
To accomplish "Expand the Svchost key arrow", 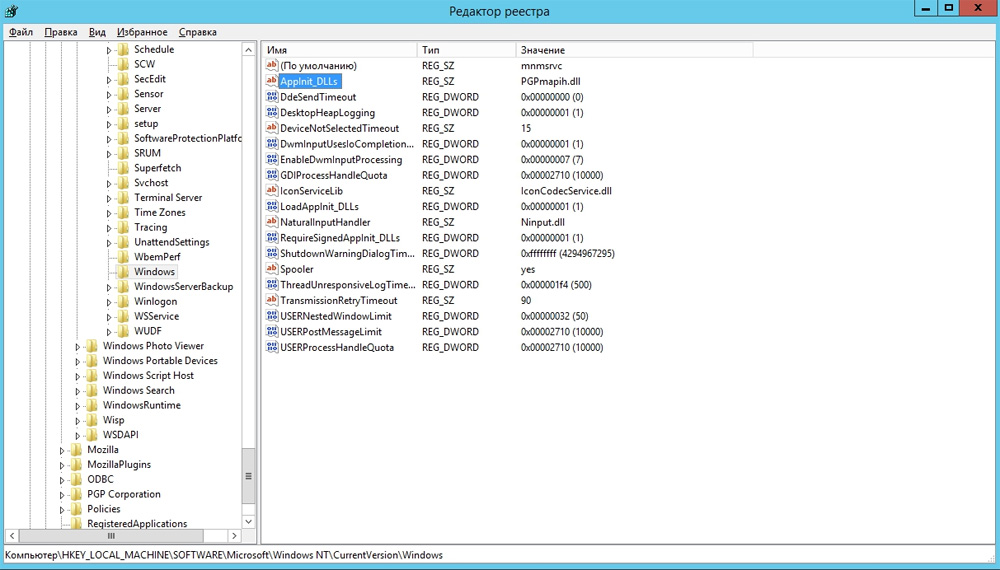I will click(x=108, y=183).
